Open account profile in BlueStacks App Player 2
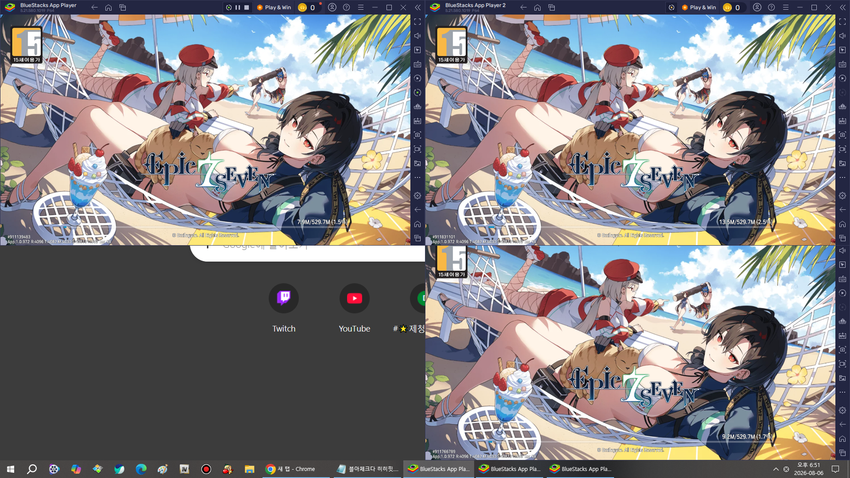 tap(757, 8)
